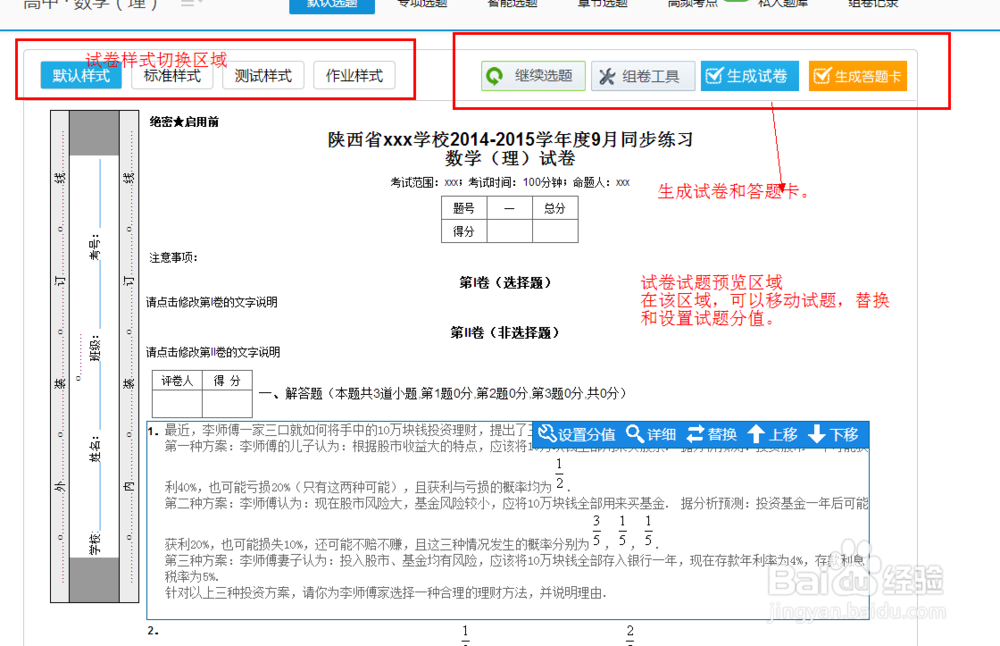Switch to the 专项选题 tab
Screen dimensions: 1000x646
pos(421,4)
